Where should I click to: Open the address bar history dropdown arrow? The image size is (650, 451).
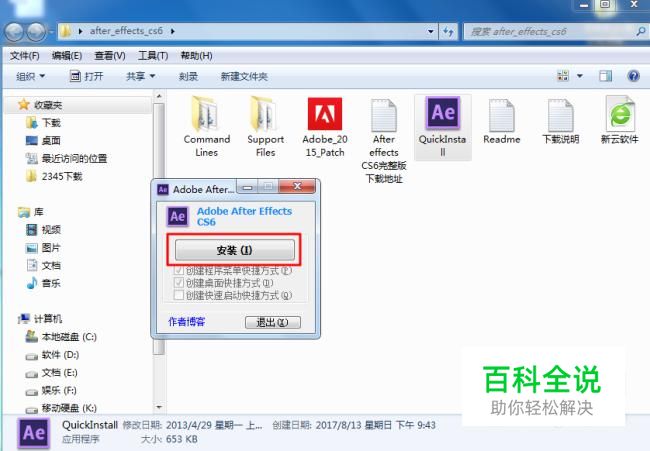point(430,32)
